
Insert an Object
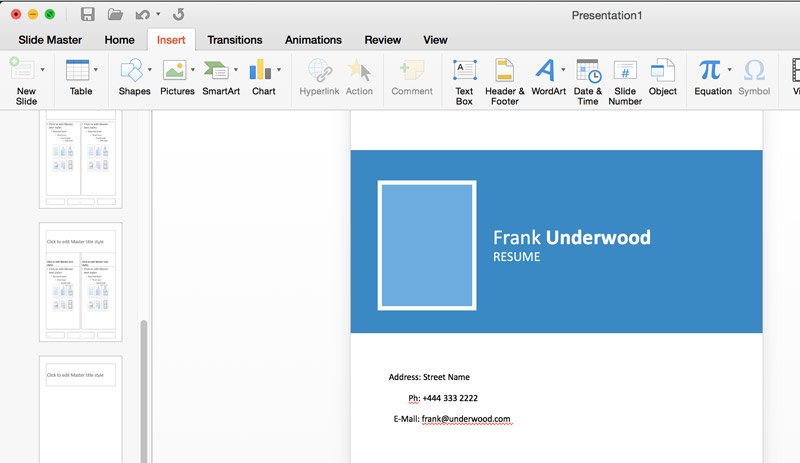pyautogui.click(x=662, y=80)
